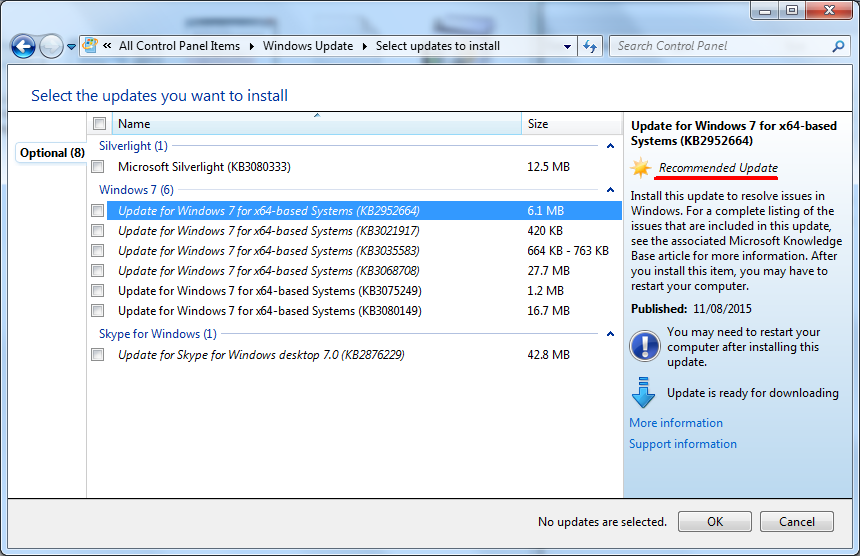860x556 pixels.
Task: Click the Recommended Update star icon
Action: pos(641,167)
